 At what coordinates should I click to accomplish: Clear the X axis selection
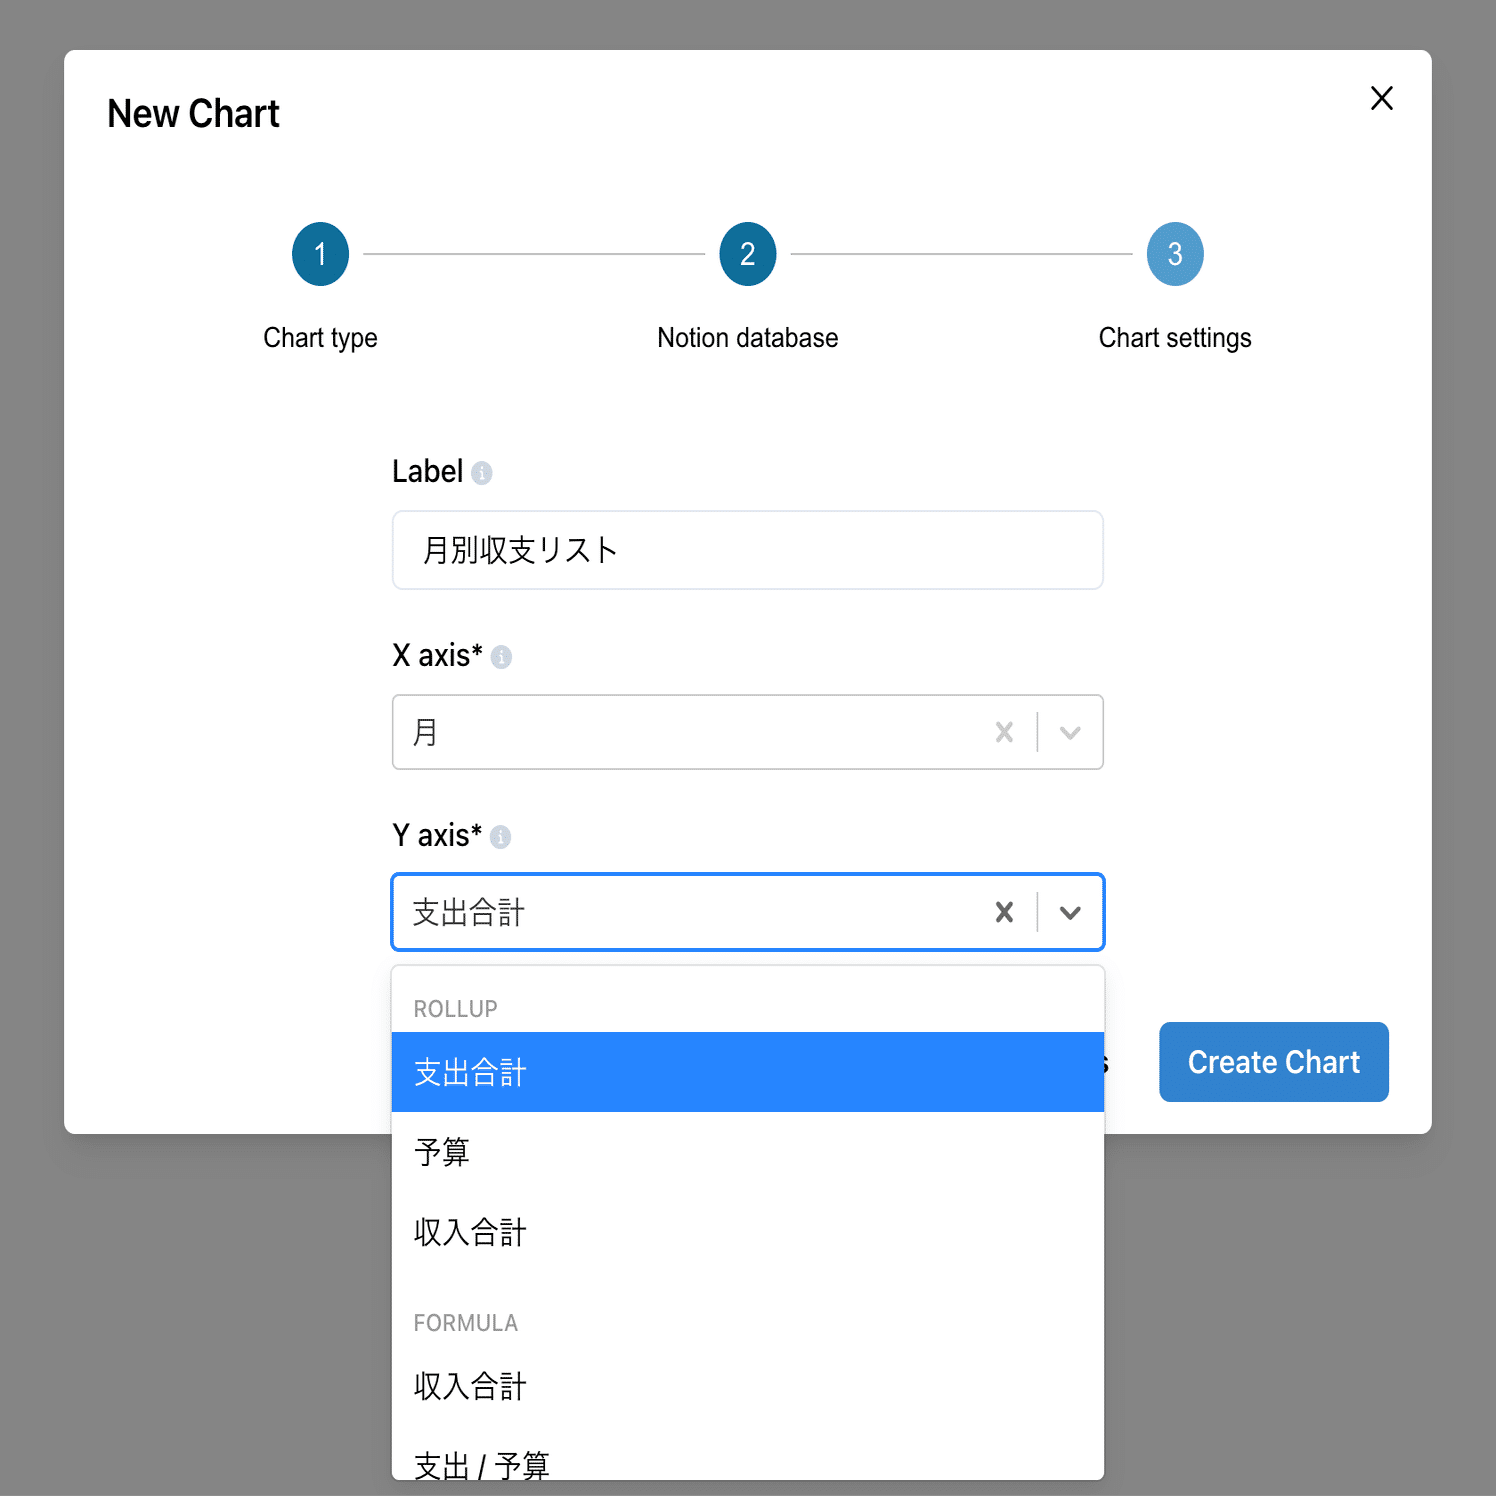pyautogui.click(x=1004, y=733)
